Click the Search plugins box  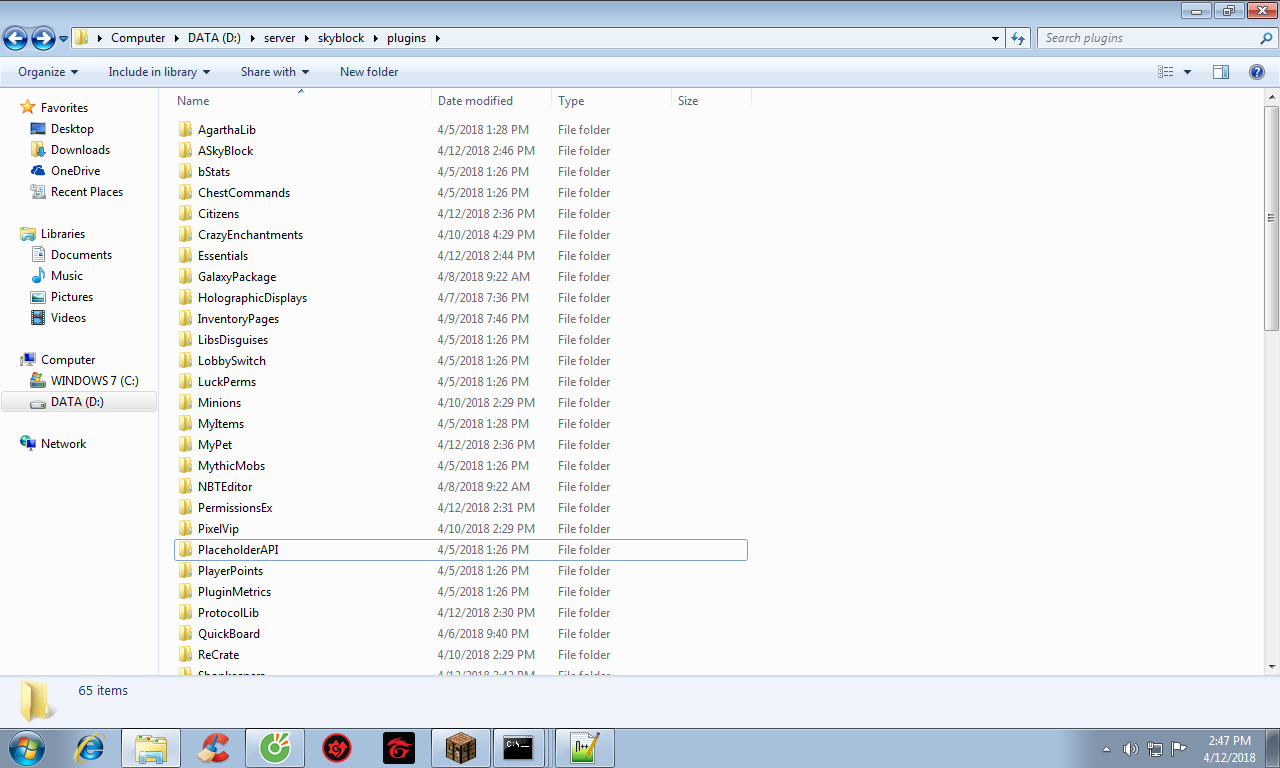1148,38
